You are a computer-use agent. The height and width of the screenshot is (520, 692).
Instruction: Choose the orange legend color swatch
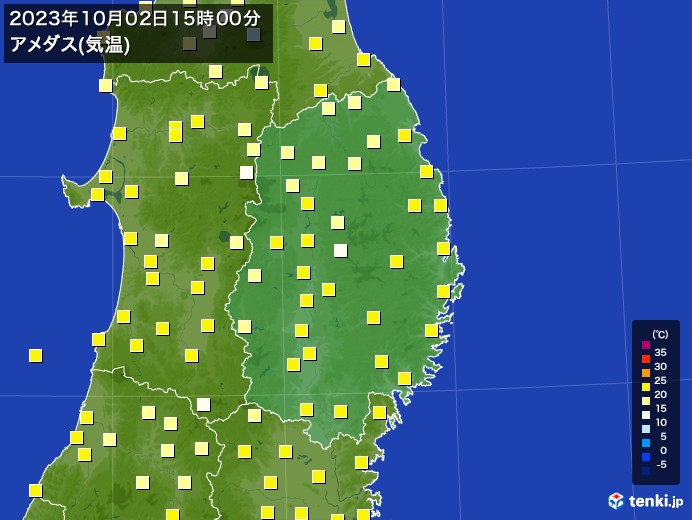646,373
